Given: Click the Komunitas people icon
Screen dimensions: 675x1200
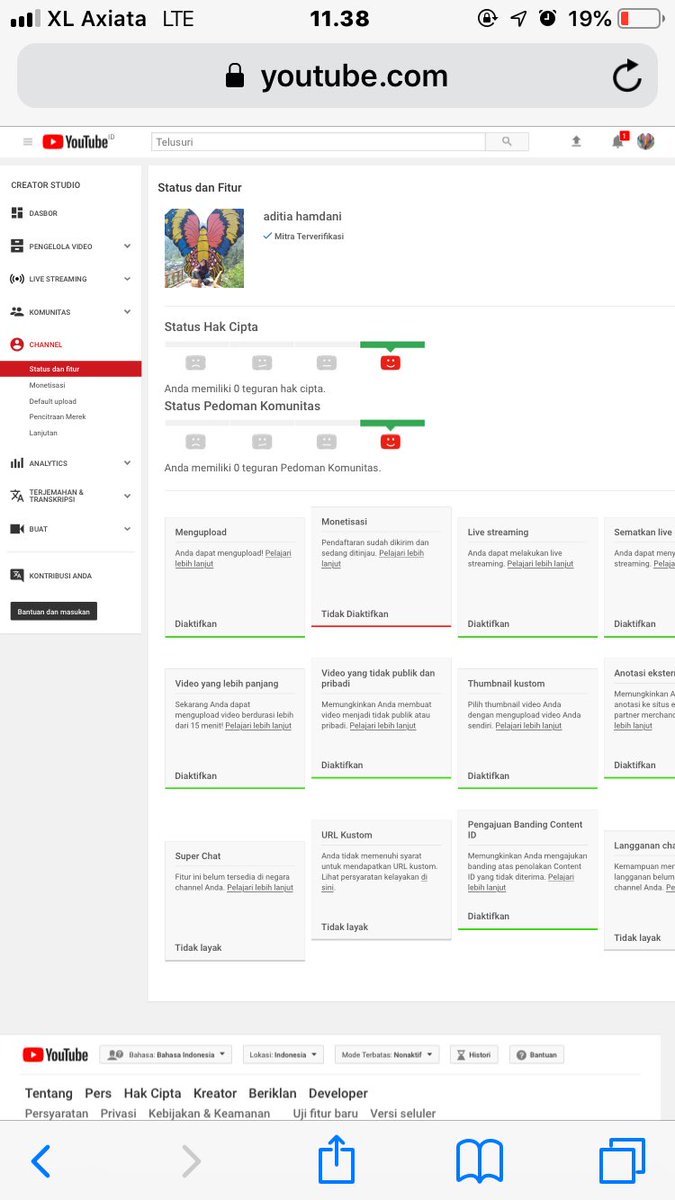Looking at the screenshot, I should pos(17,312).
